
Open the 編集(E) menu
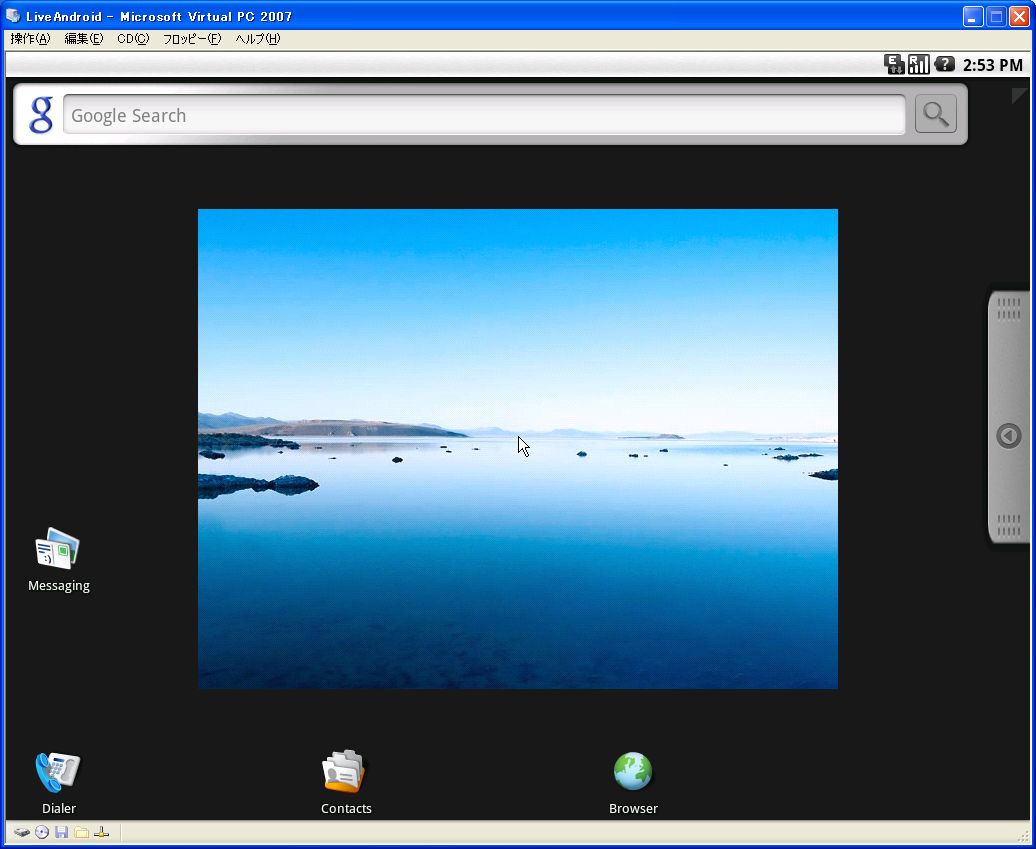click(83, 39)
